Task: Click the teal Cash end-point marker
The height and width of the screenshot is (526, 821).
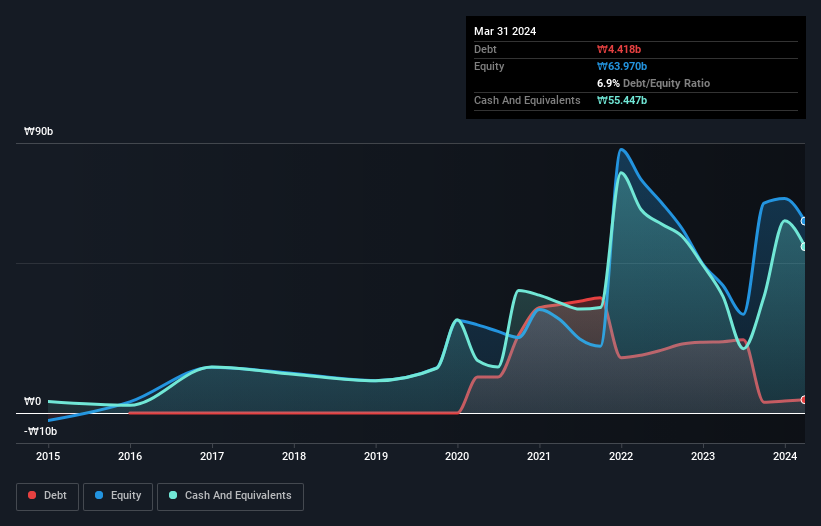Action: click(x=804, y=247)
